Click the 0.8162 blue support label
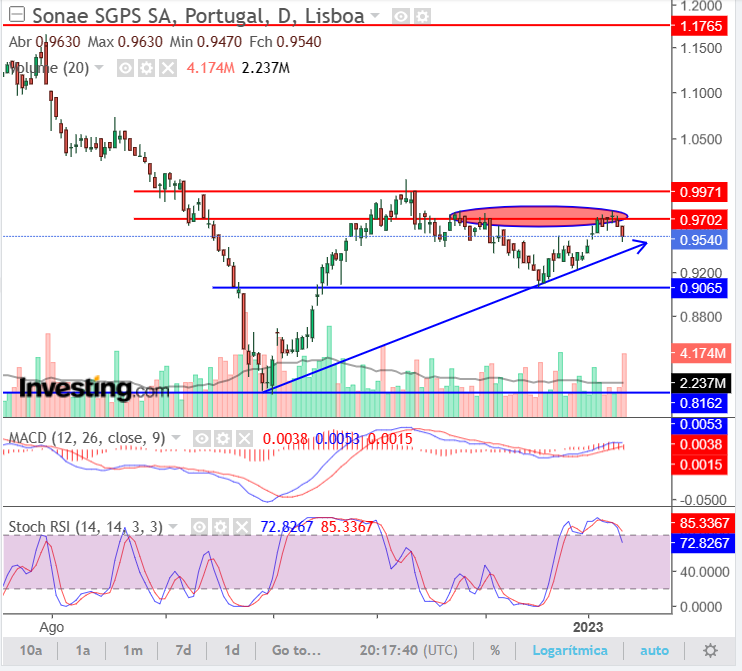This screenshot has width=742, height=671. 699,403
